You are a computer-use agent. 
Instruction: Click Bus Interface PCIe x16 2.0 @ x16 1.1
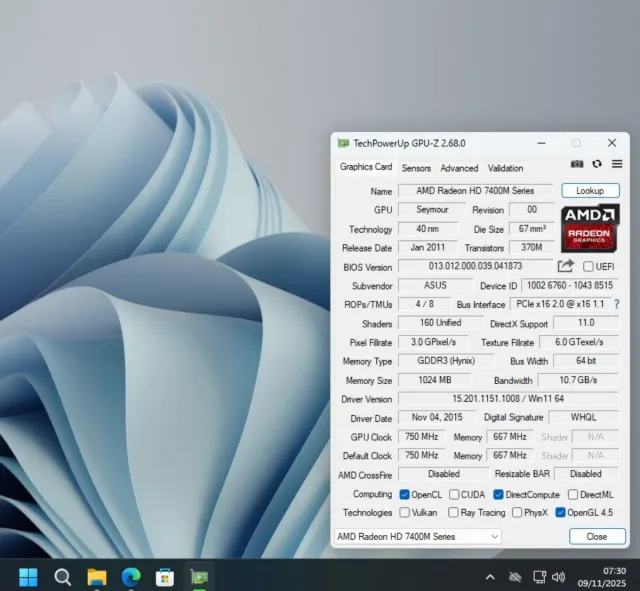pos(560,304)
